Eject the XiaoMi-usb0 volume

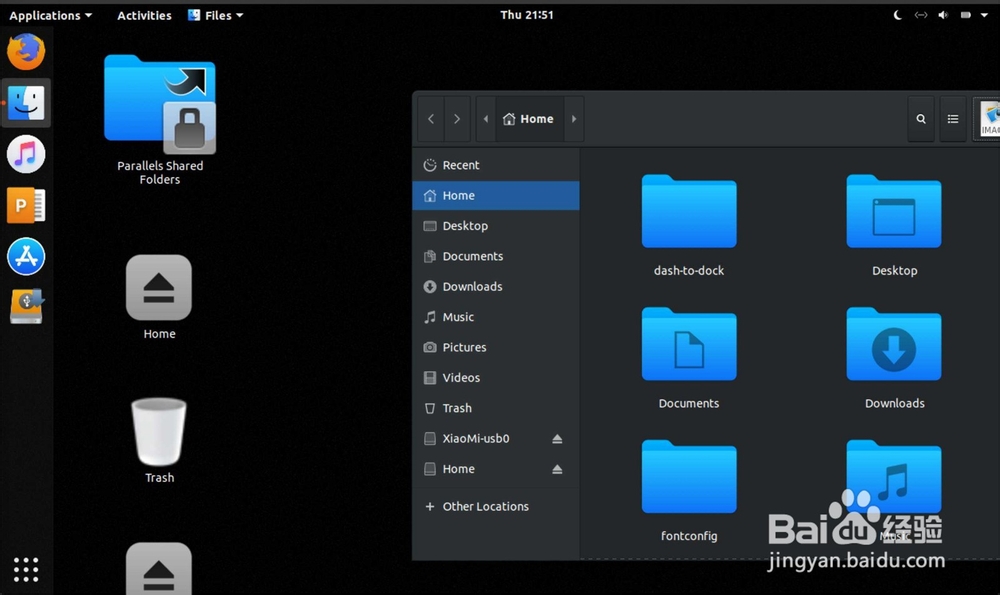point(557,439)
